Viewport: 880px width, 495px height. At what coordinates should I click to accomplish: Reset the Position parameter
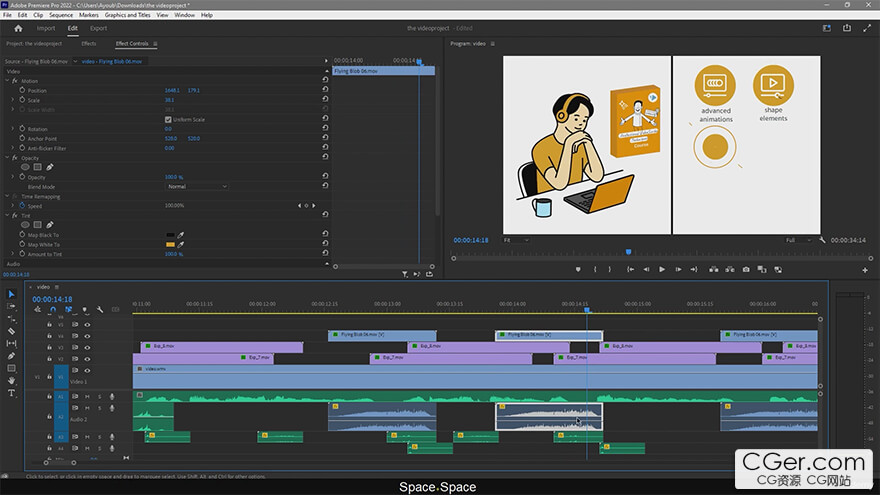pos(325,89)
